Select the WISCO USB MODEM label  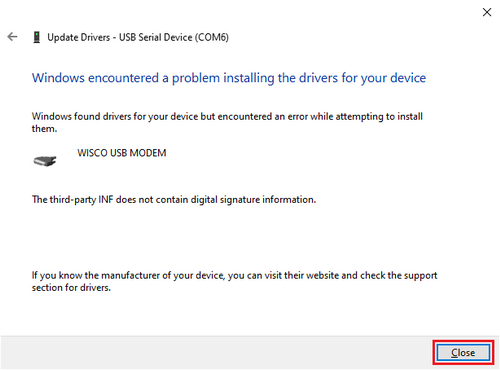(122, 153)
